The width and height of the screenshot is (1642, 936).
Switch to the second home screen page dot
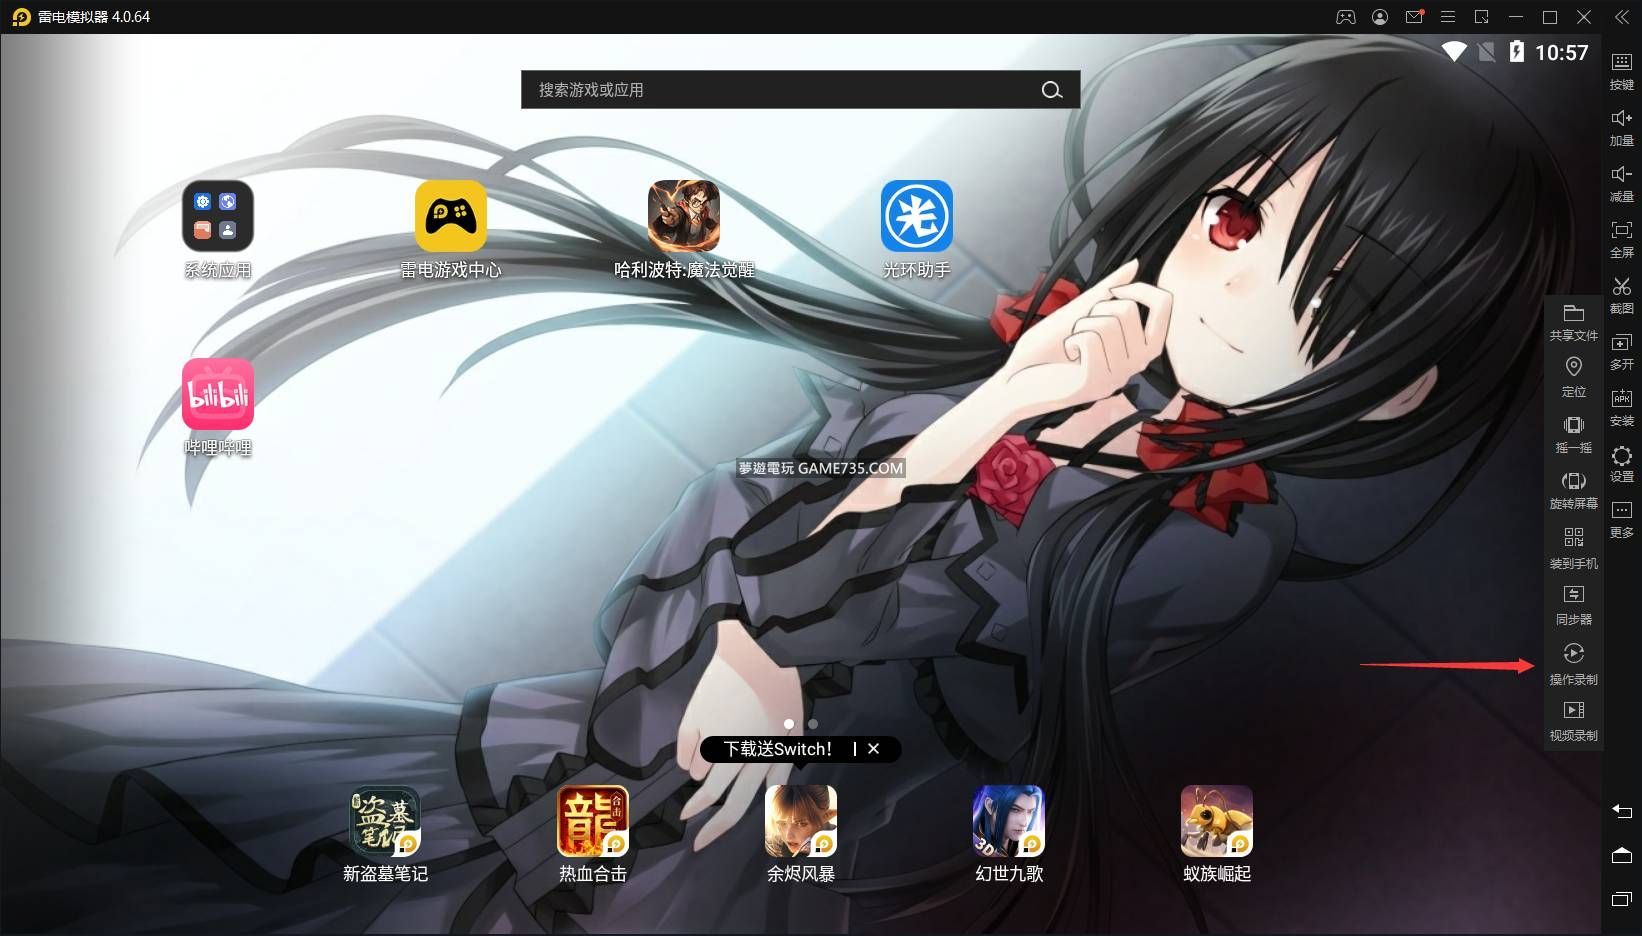[813, 724]
